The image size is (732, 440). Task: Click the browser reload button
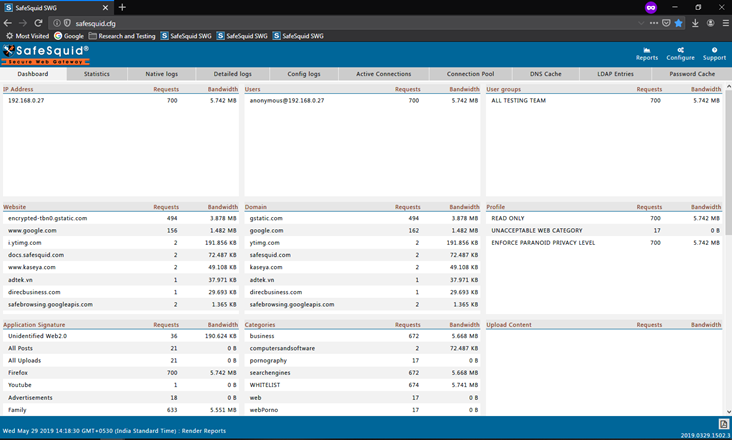(x=38, y=22)
